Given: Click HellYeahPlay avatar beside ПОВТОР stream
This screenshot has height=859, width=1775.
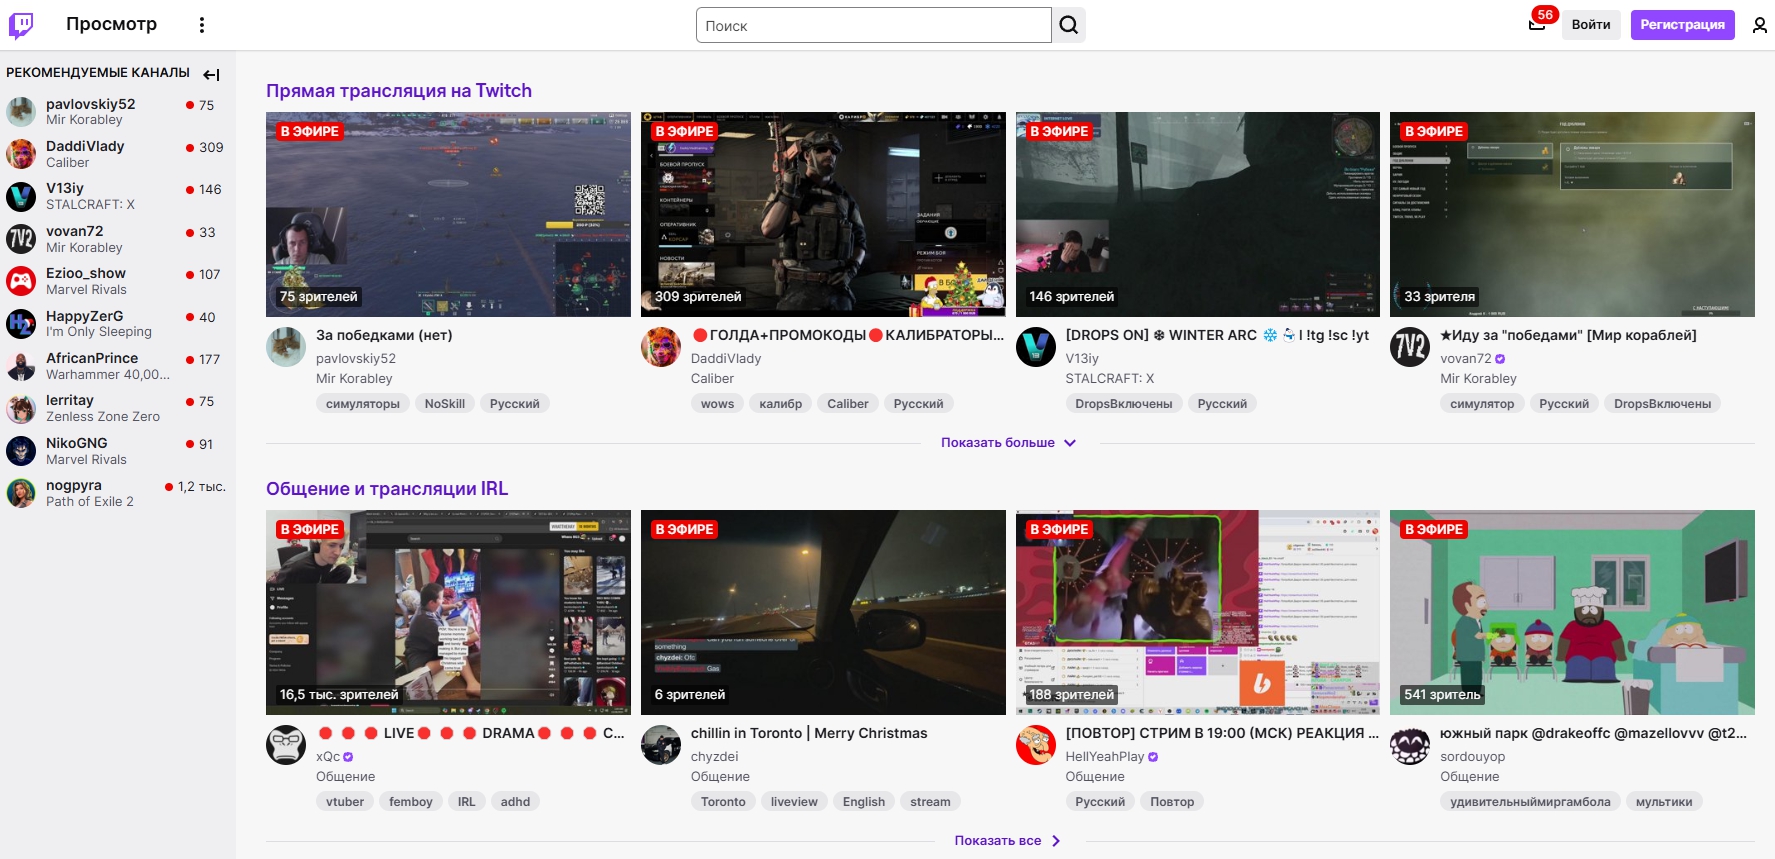Looking at the screenshot, I should [x=1036, y=745].
